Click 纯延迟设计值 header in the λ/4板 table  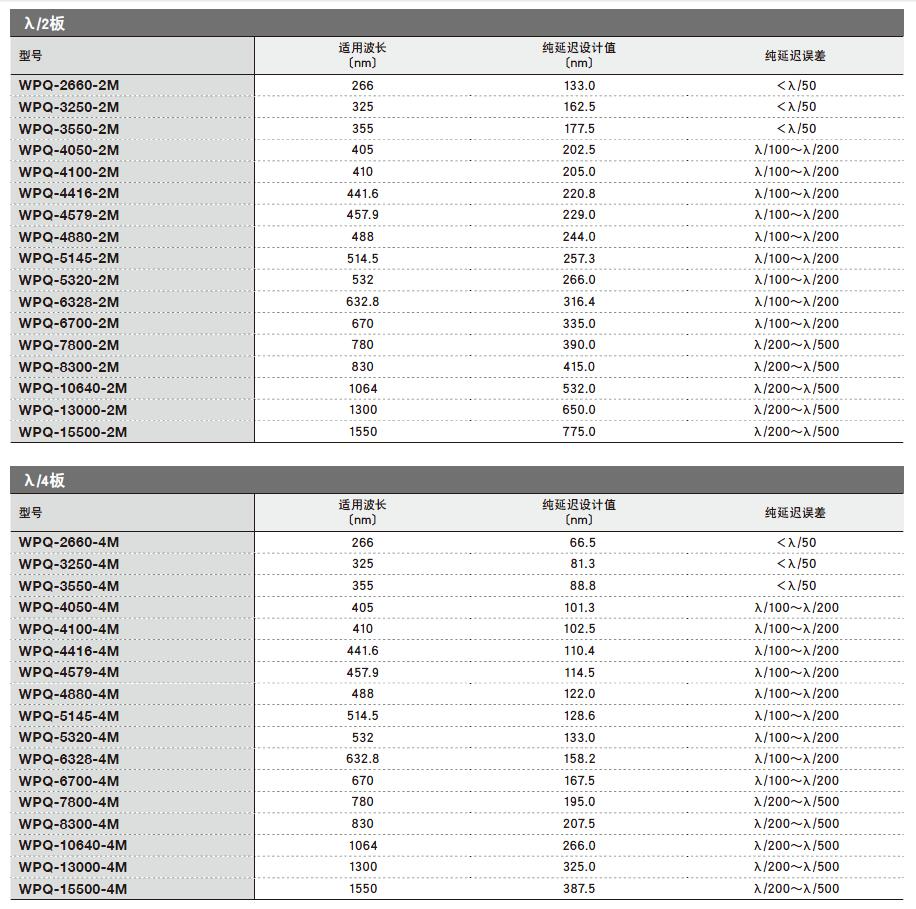coord(579,512)
